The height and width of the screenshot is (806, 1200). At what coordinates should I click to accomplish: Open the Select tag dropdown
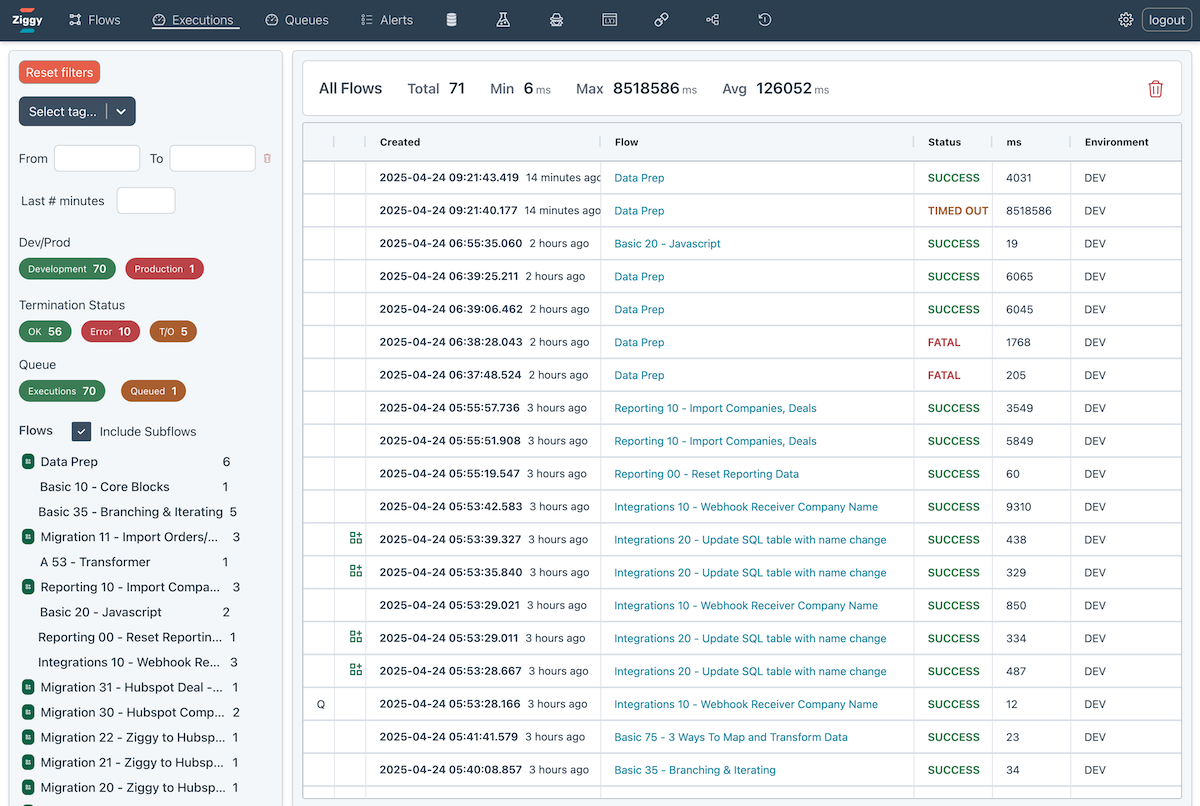pyautogui.click(x=77, y=112)
